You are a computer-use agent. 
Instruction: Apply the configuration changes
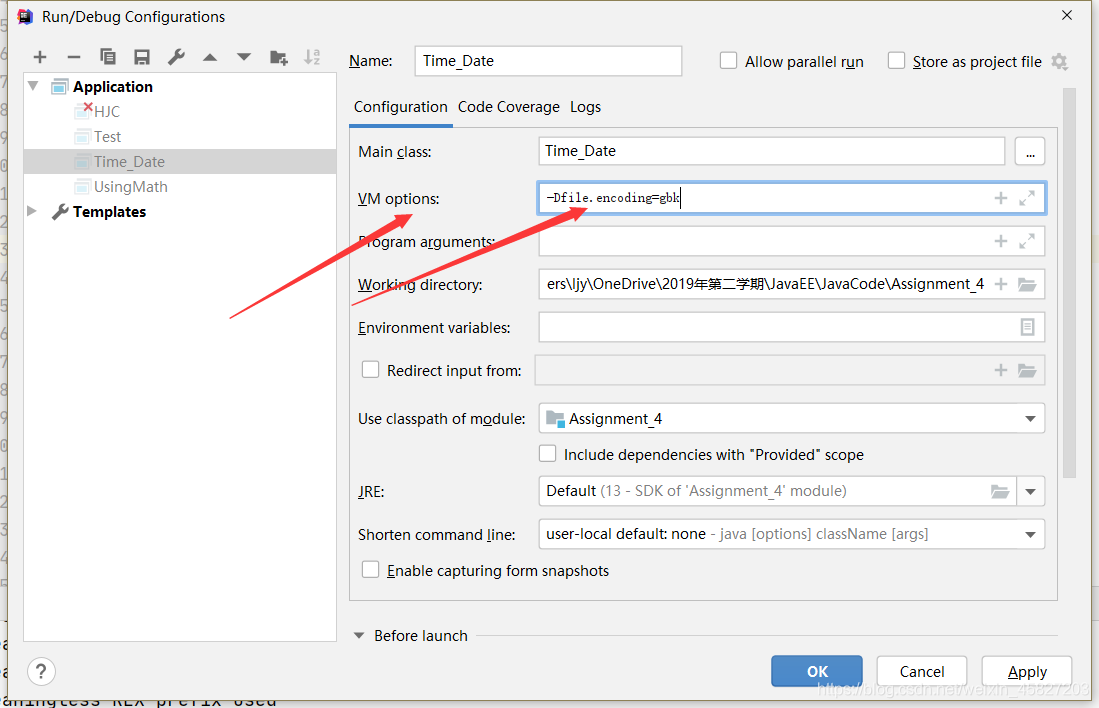pos(1026,671)
